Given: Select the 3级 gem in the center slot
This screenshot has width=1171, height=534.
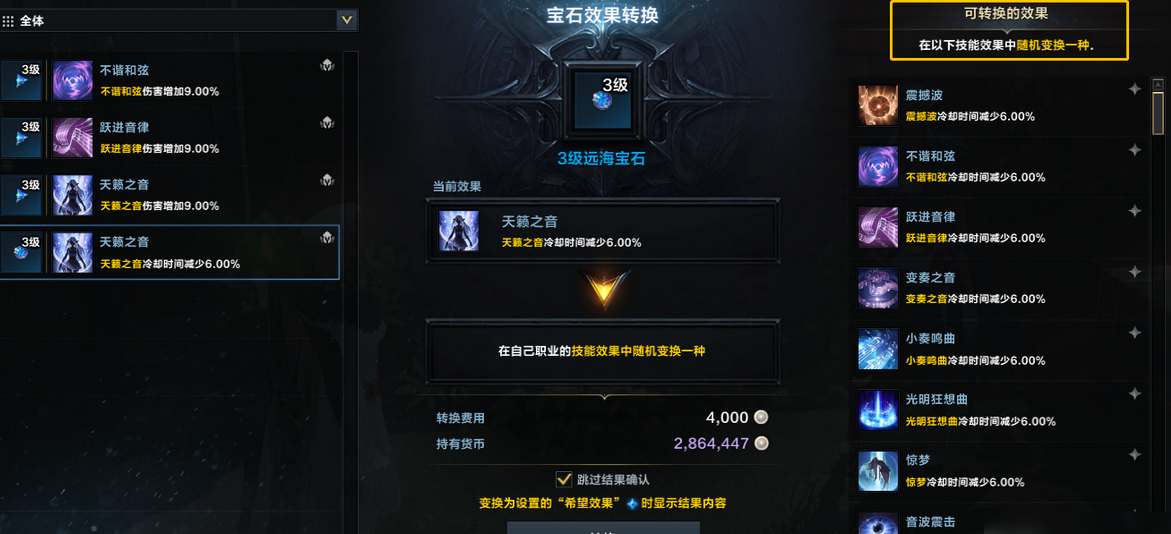Looking at the screenshot, I should tap(602, 101).
